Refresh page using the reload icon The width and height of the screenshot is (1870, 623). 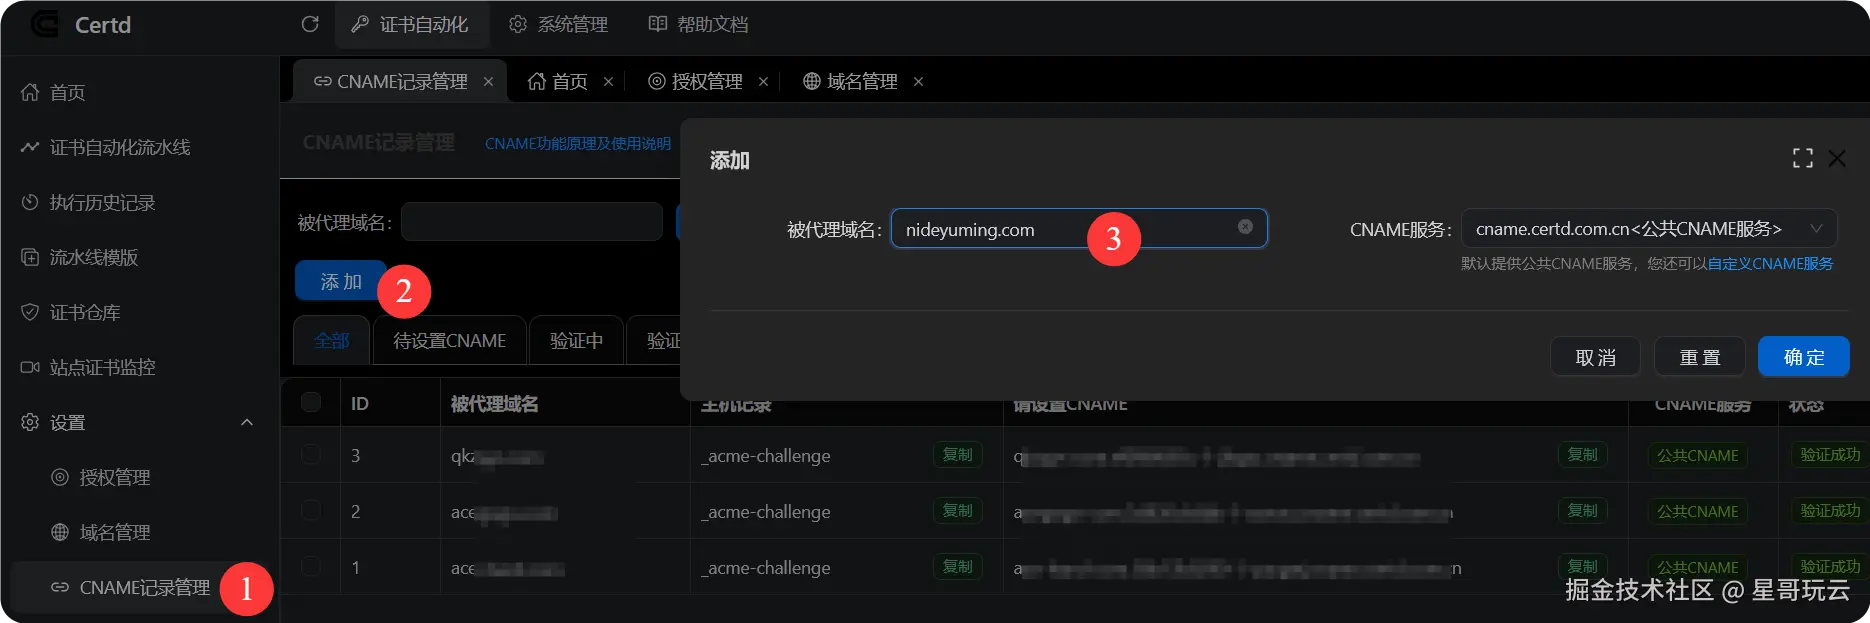click(x=310, y=24)
